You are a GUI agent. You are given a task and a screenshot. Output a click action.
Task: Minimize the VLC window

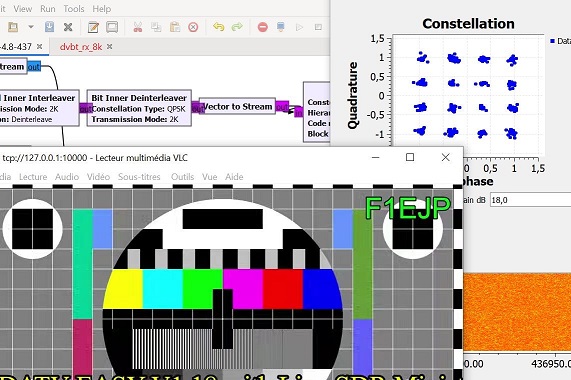pyautogui.click(x=375, y=157)
